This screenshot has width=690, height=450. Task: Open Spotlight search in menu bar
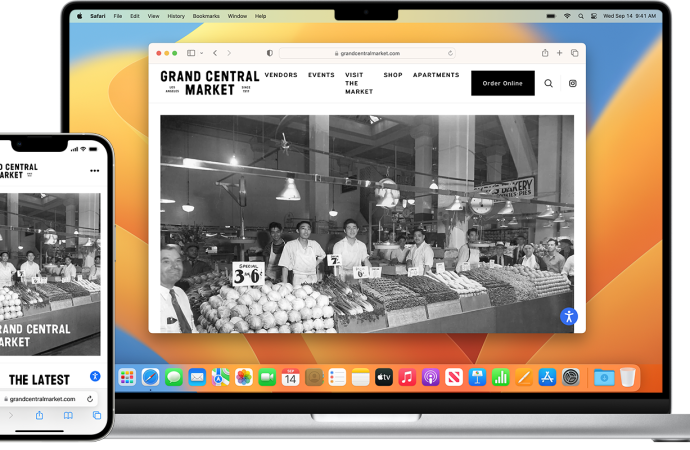point(581,16)
